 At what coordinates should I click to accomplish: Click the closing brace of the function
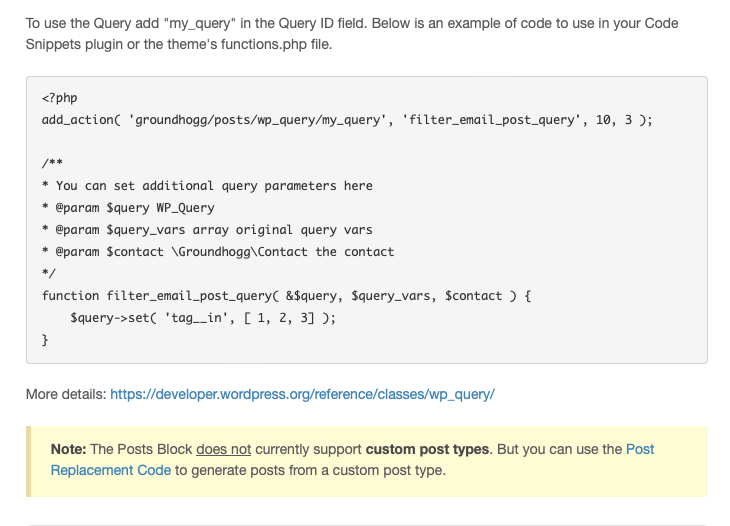tap(45, 340)
